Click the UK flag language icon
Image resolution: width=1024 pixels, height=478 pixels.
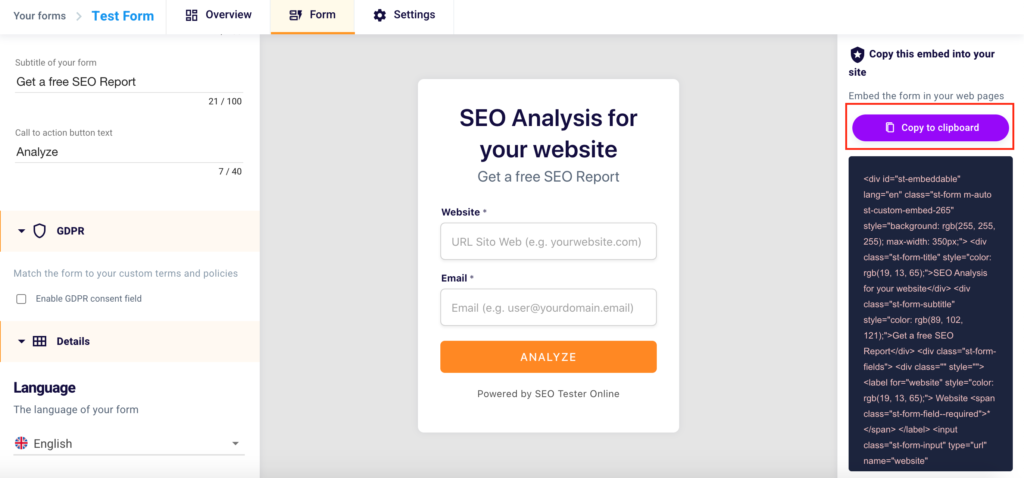(21, 443)
